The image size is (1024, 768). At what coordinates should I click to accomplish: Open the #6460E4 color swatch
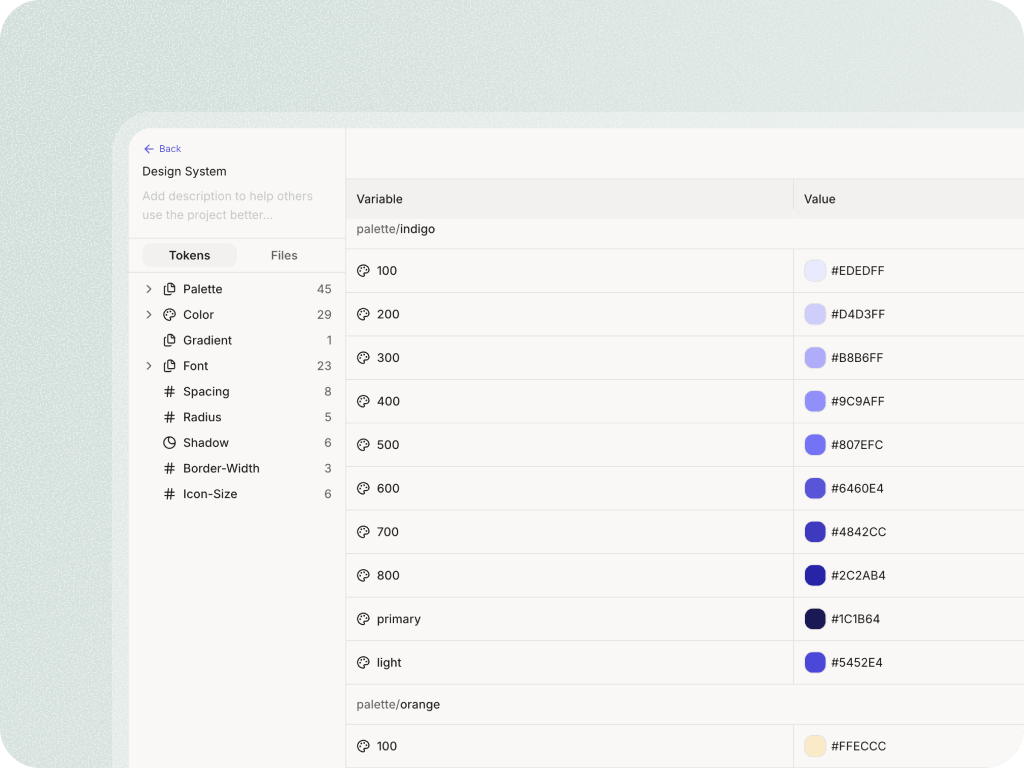[815, 488]
